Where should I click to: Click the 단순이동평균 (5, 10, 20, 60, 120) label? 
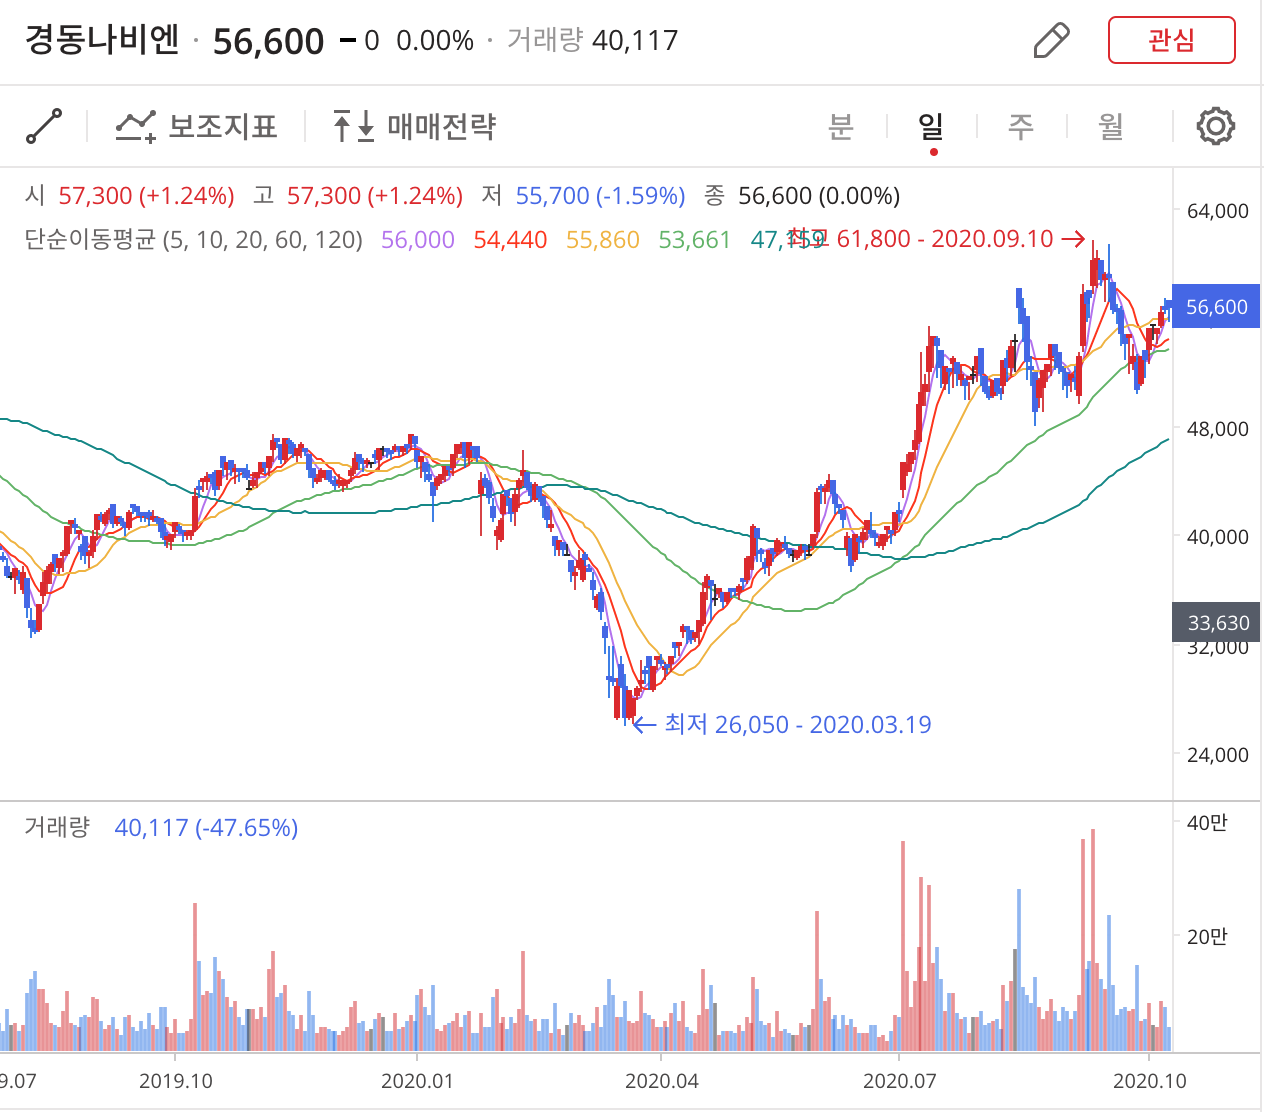coord(194,240)
